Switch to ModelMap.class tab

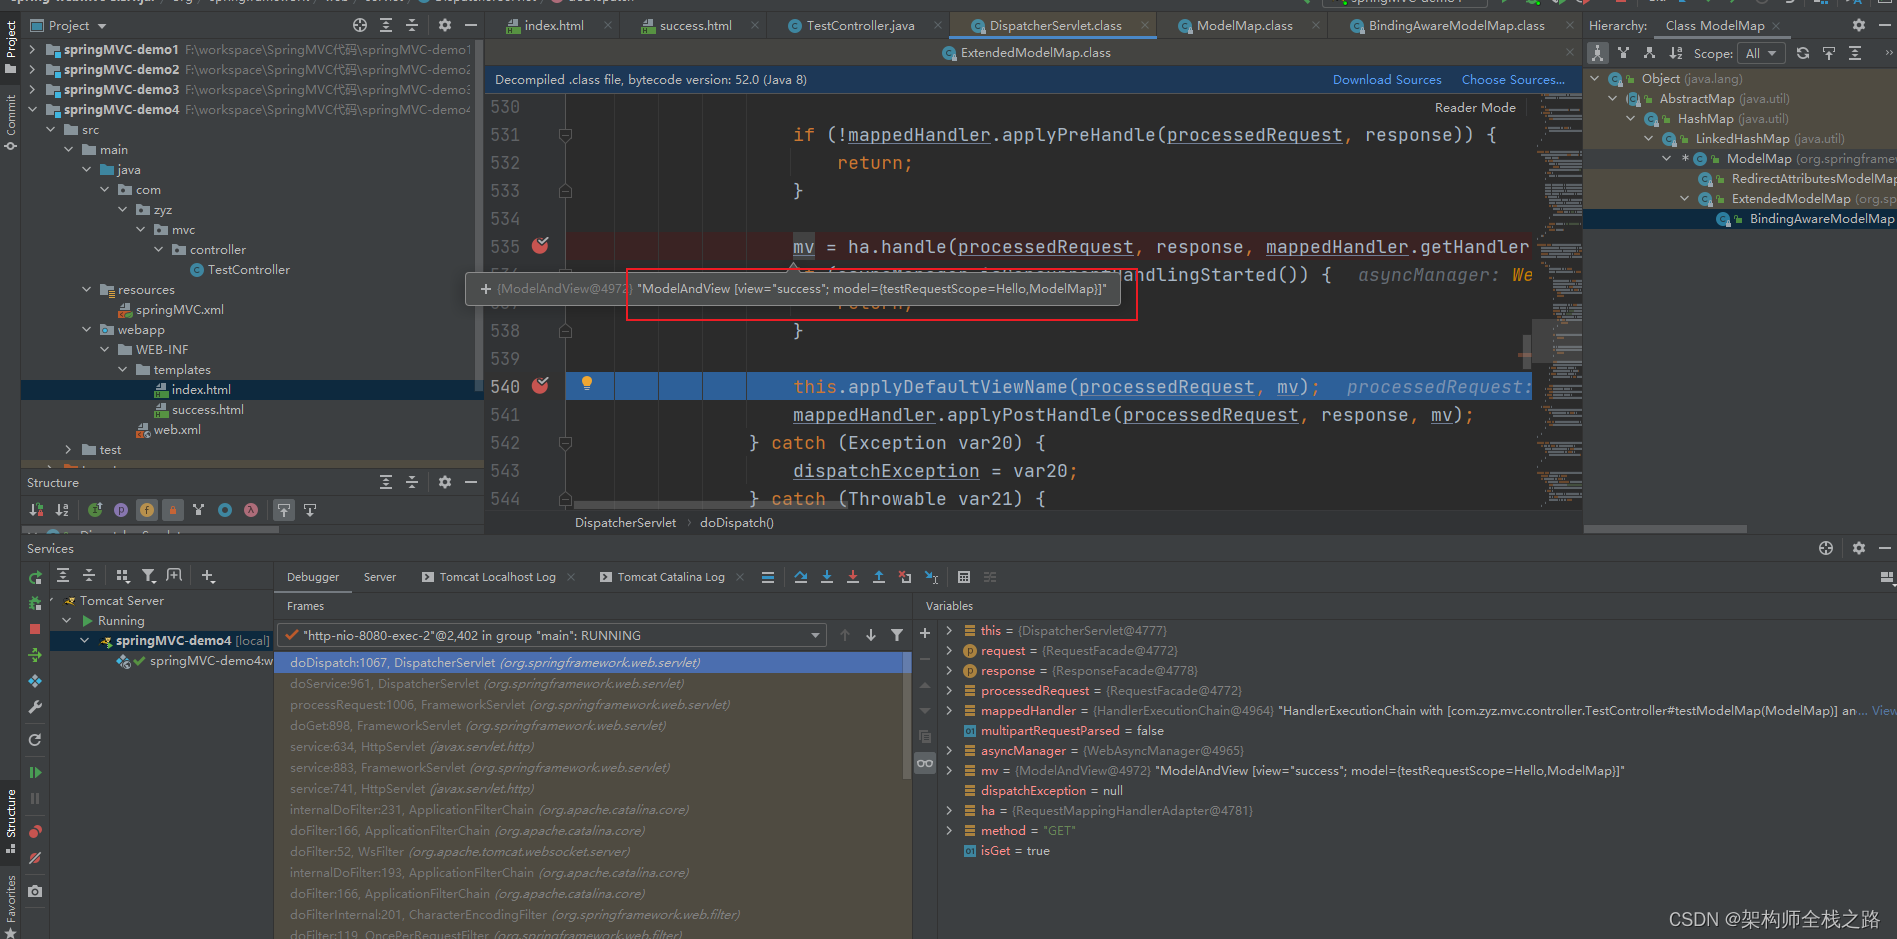point(1244,26)
